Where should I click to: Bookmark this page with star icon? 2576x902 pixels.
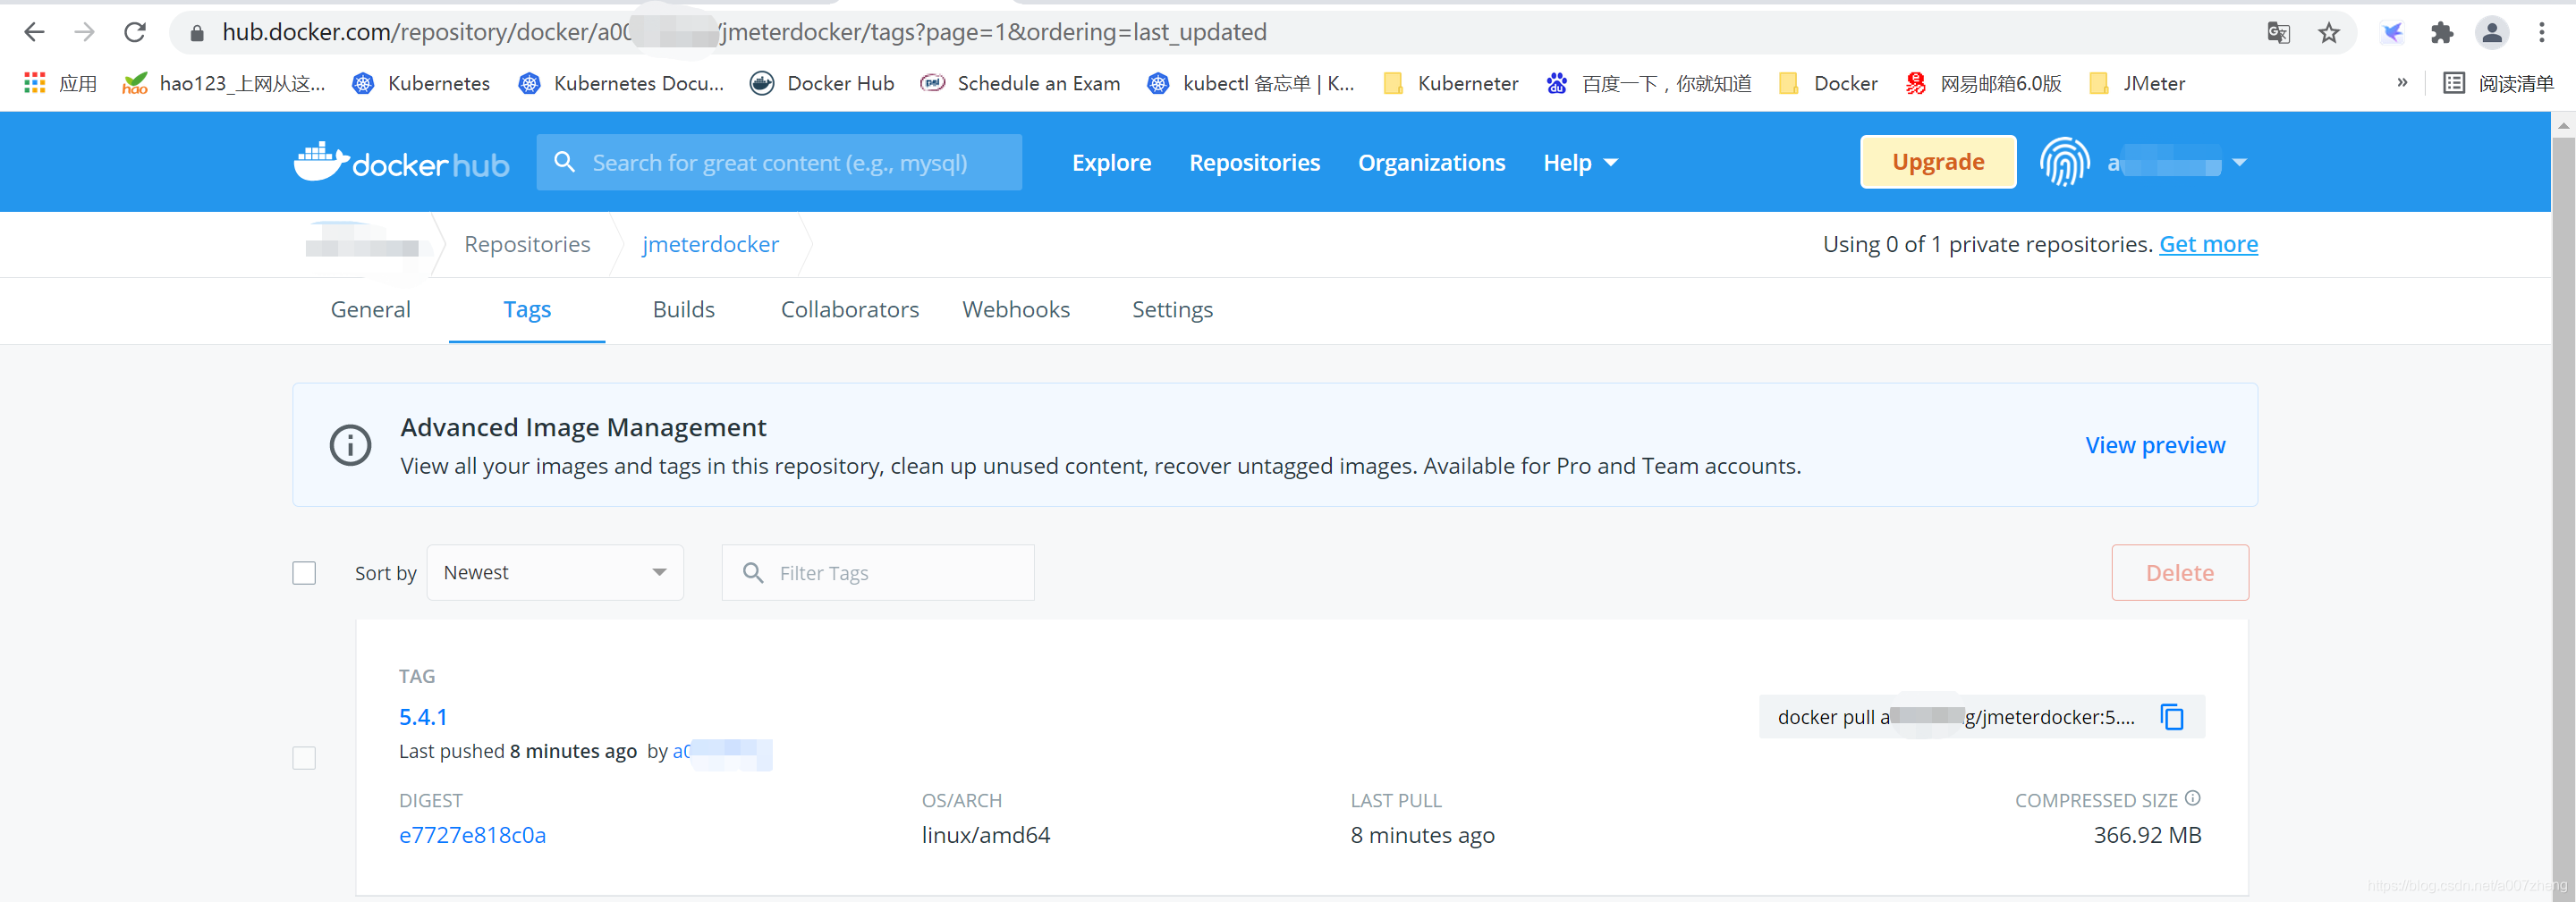click(x=2329, y=33)
